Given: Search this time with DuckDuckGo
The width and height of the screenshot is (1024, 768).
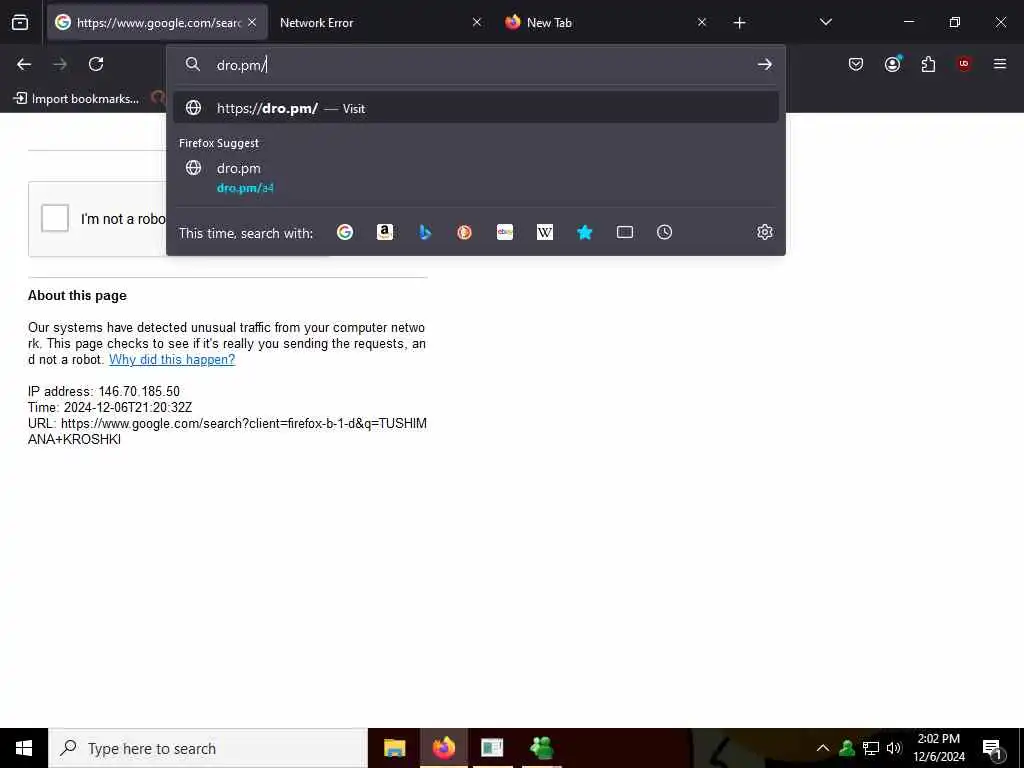Looking at the screenshot, I should (464, 232).
